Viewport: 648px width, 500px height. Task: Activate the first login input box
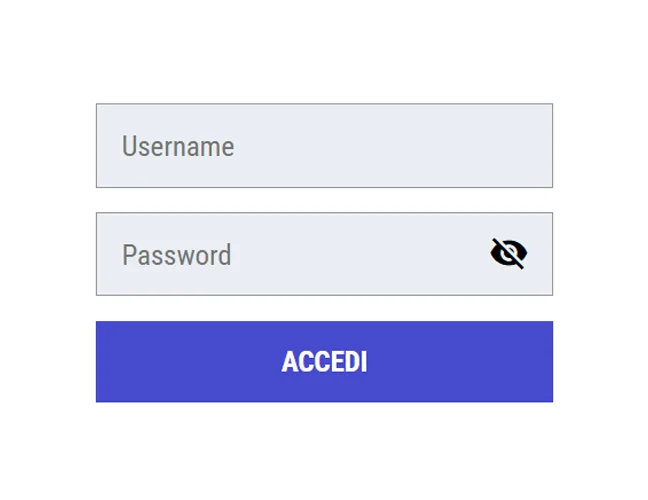324,145
